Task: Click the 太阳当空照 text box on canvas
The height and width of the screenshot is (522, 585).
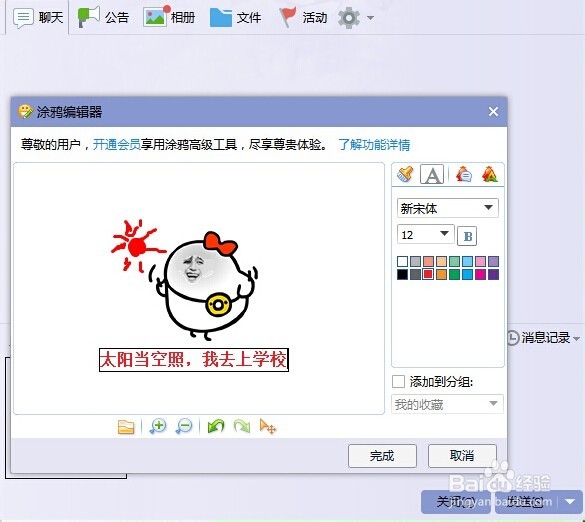Action: pos(194,360)
